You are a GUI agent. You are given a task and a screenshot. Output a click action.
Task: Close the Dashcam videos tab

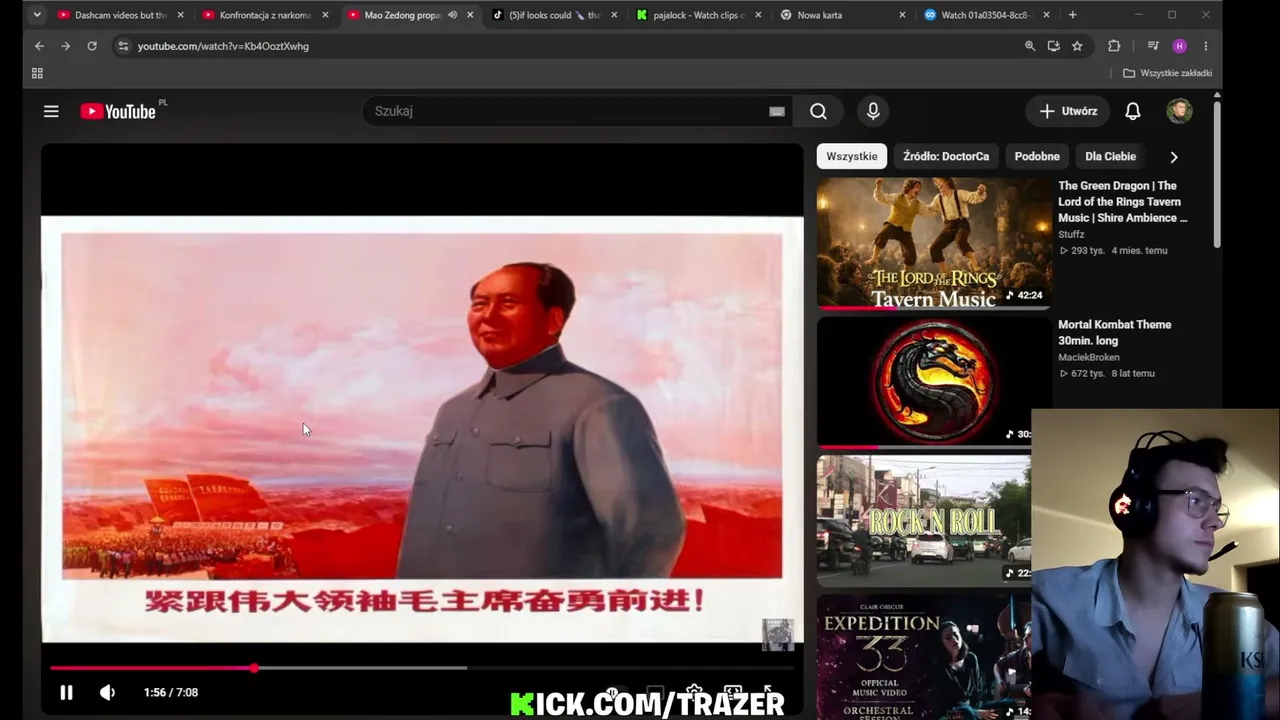(180, 15)
